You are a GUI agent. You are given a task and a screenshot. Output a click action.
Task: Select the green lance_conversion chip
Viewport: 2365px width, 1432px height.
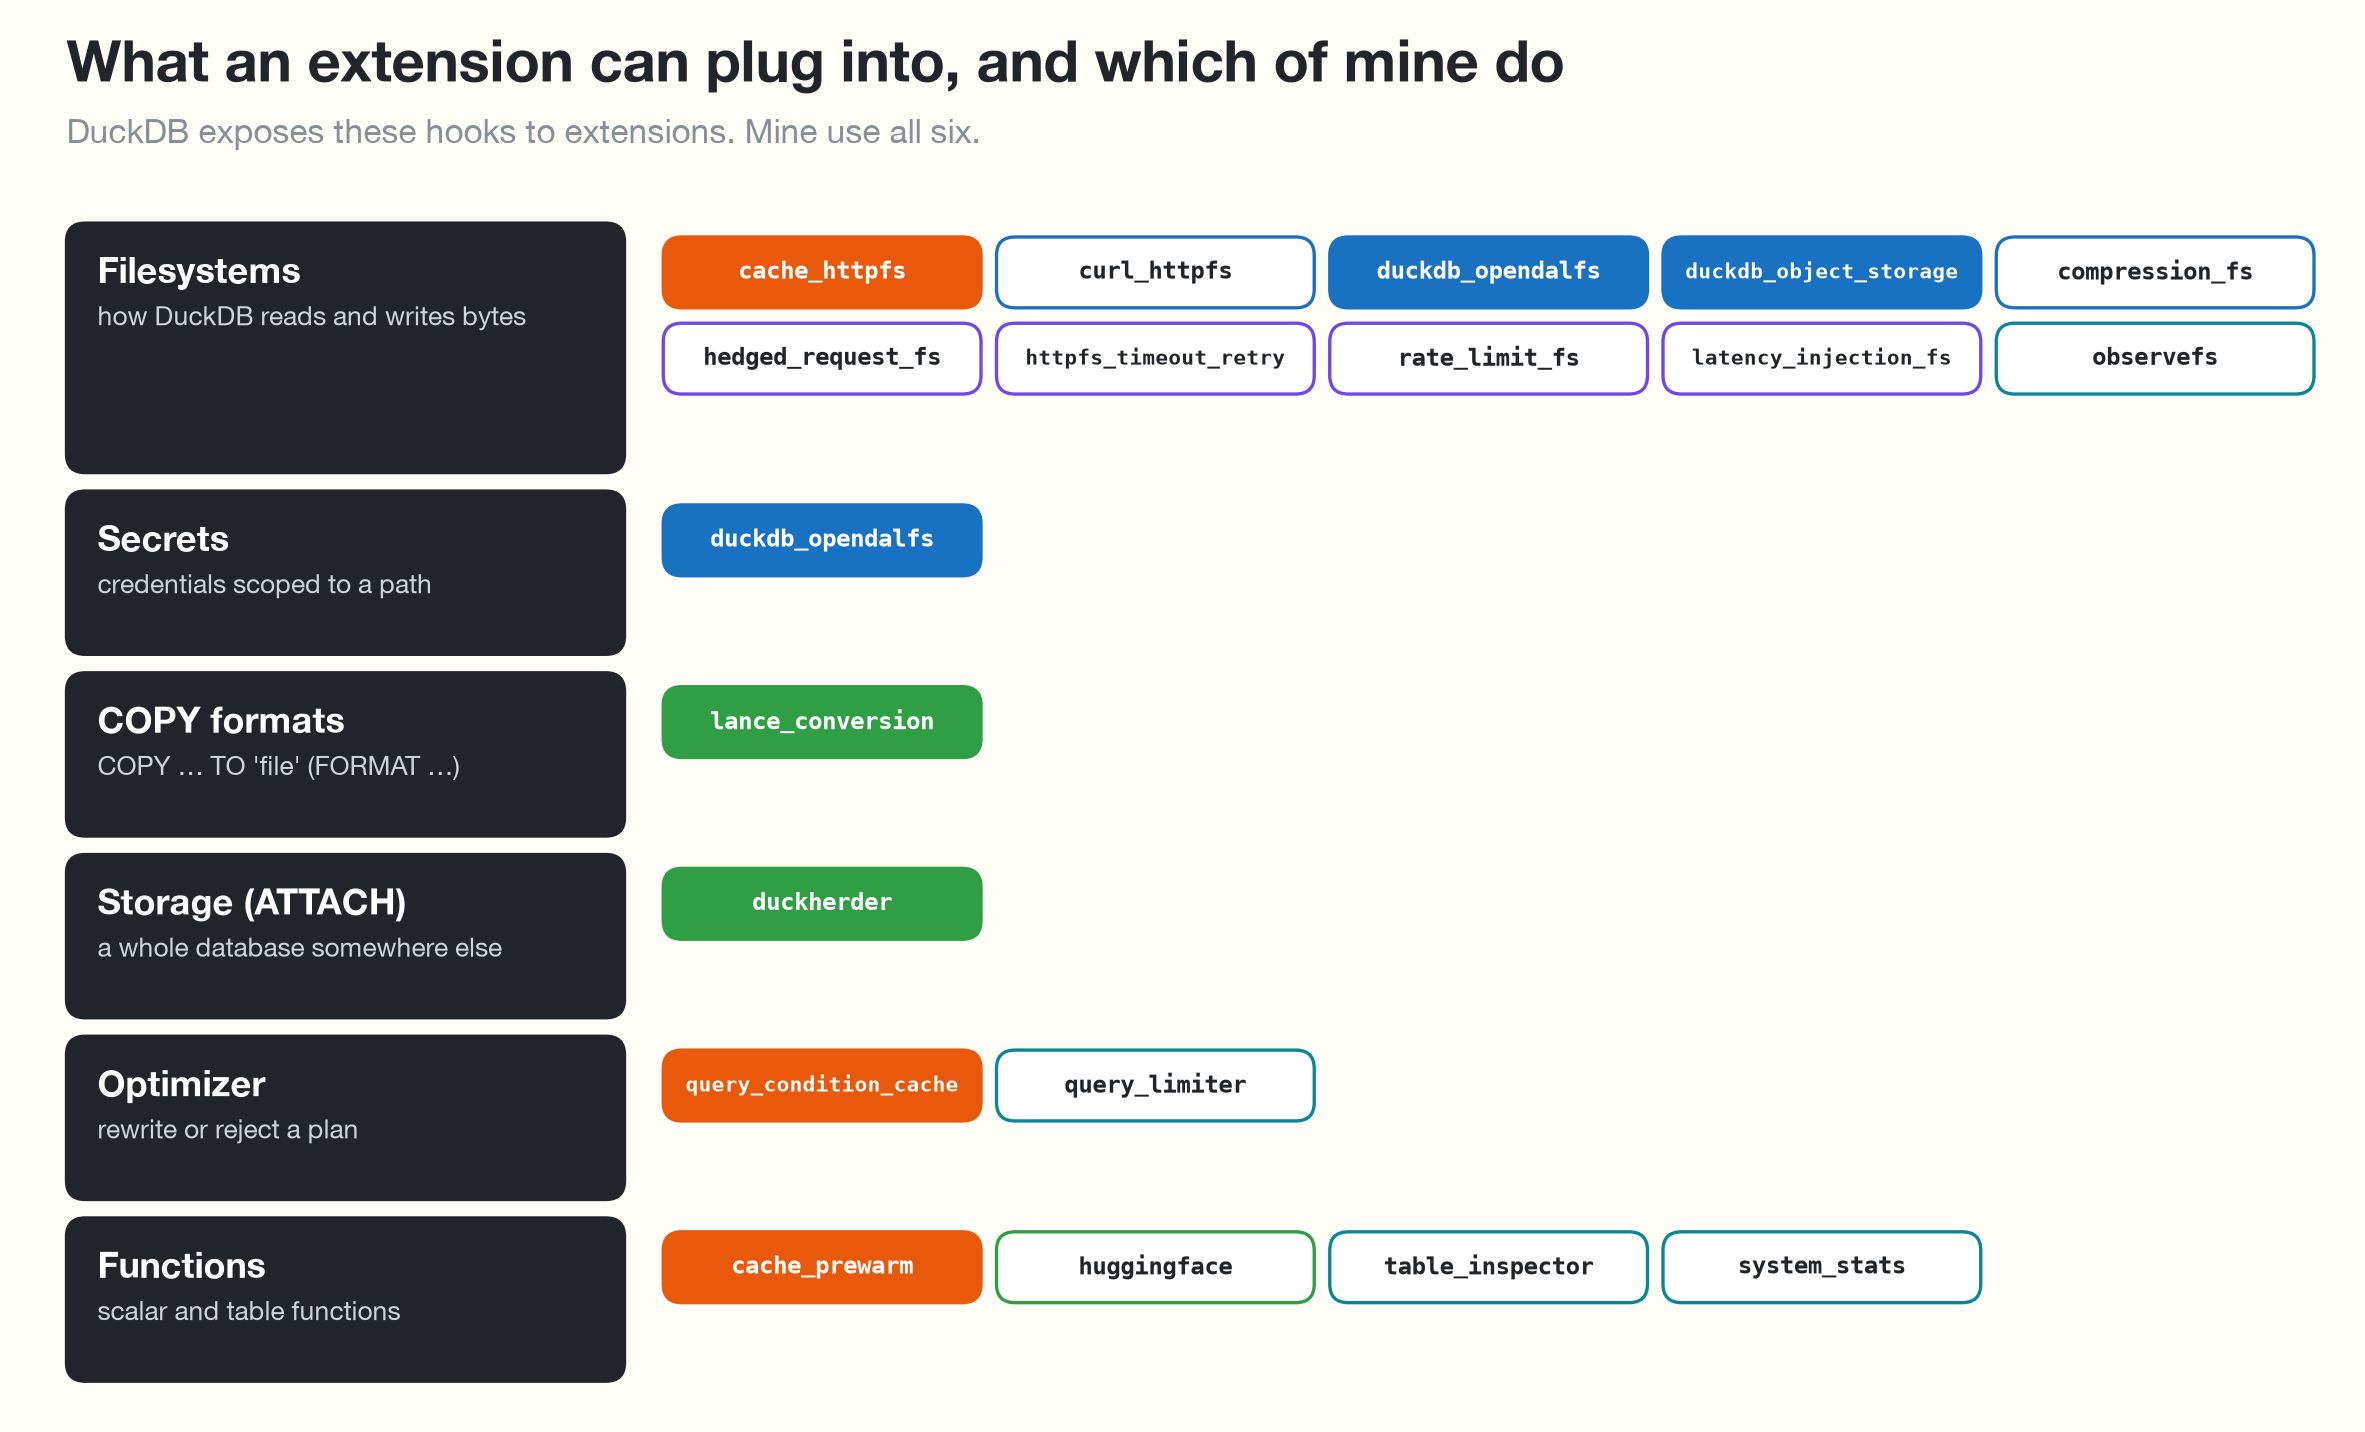click(x=821, y=722)
